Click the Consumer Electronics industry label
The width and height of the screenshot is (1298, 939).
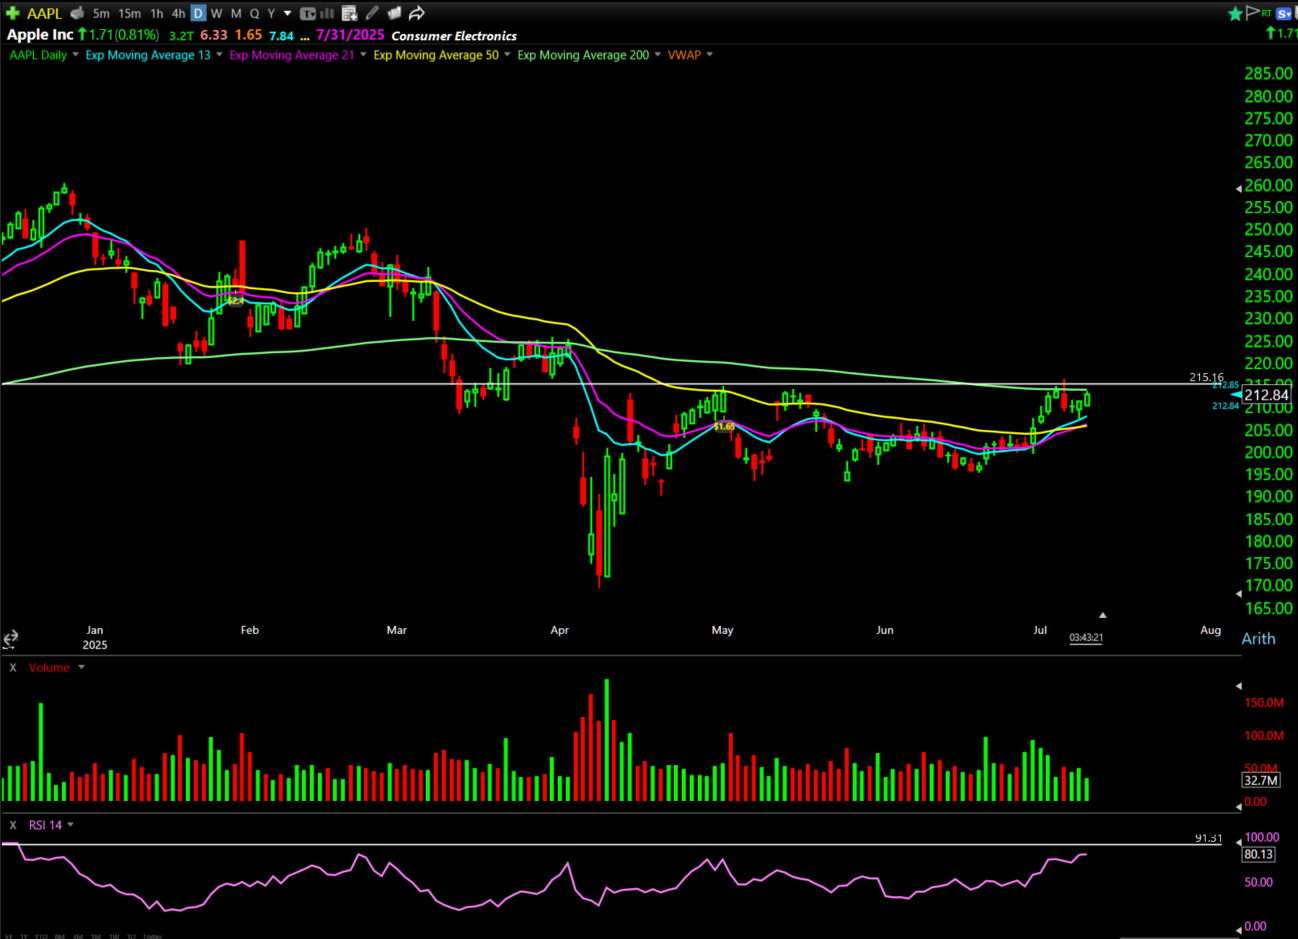(454, 35)
